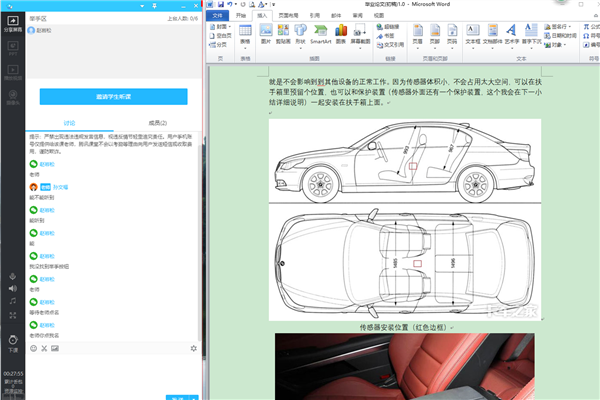The width and height of the screenshot is (600, 400).
Task: Click the Undo icon in Word quick access
Action: click(230, 4)
